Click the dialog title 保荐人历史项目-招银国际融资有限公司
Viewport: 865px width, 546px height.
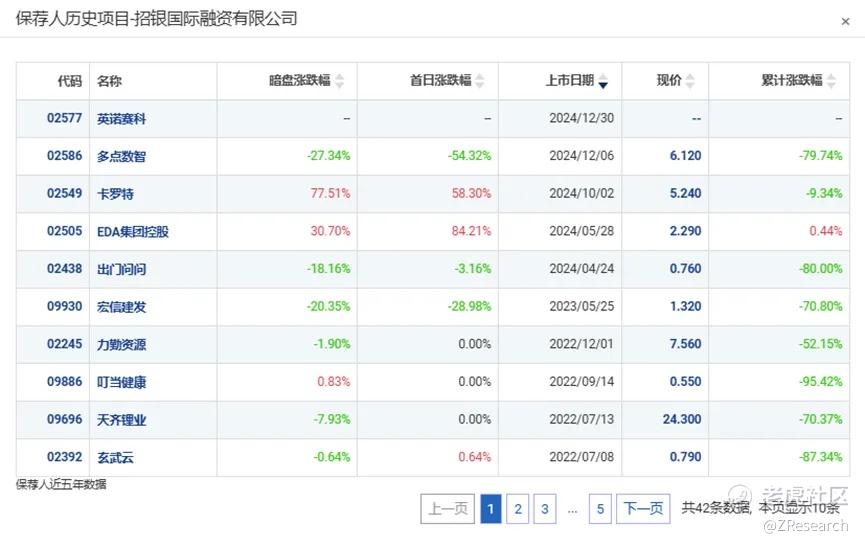[x=156, y=19]
